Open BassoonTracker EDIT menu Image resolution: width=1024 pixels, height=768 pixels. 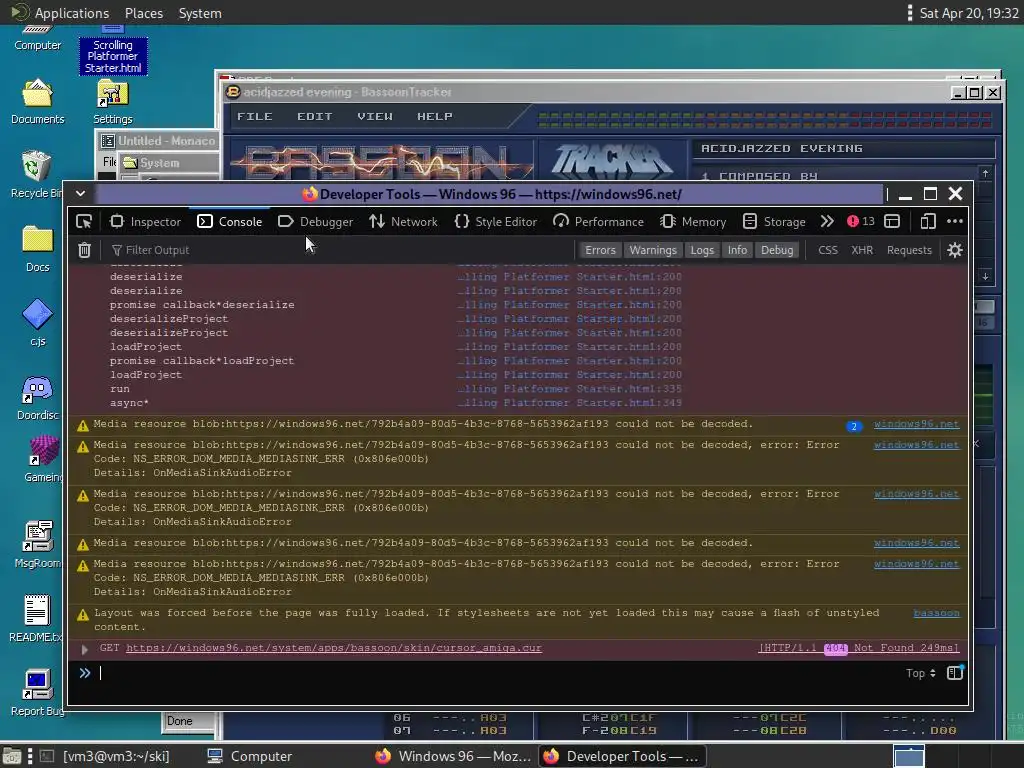click(315, 116)
